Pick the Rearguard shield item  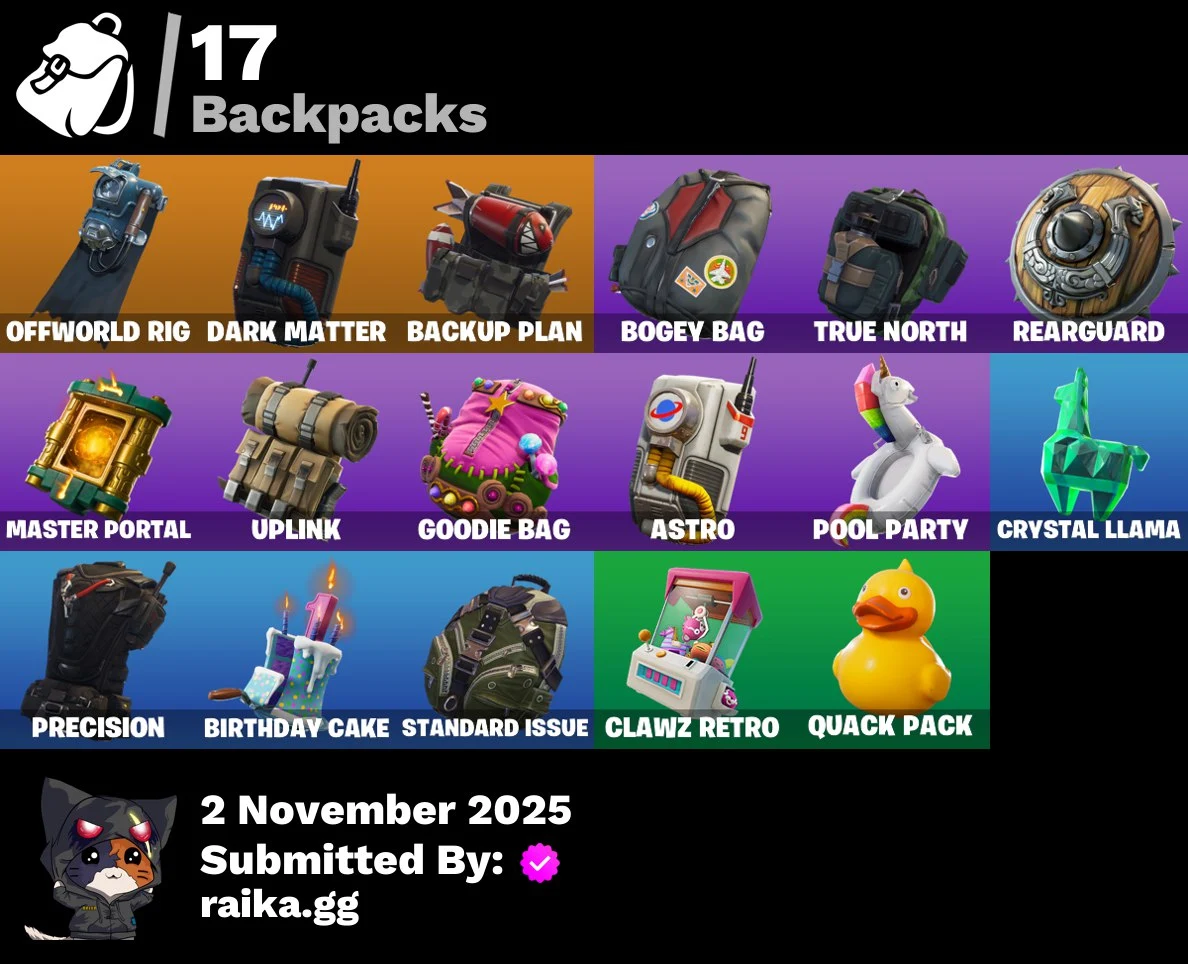pos(1089,254)
